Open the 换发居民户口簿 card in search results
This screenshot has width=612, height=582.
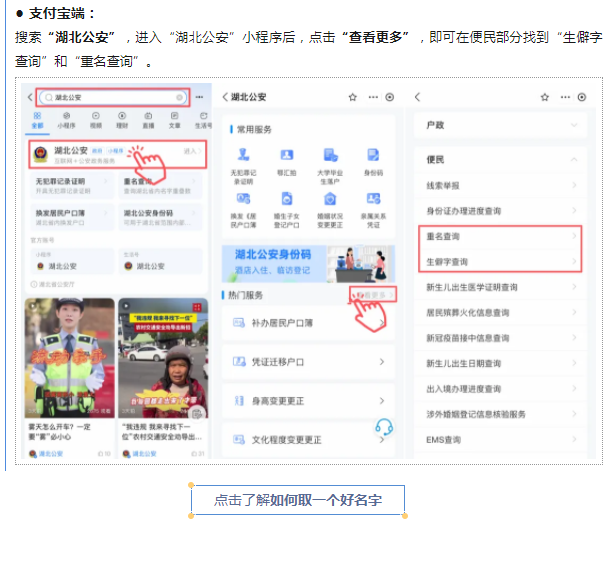pyautogui.click(x=72, y=217)
